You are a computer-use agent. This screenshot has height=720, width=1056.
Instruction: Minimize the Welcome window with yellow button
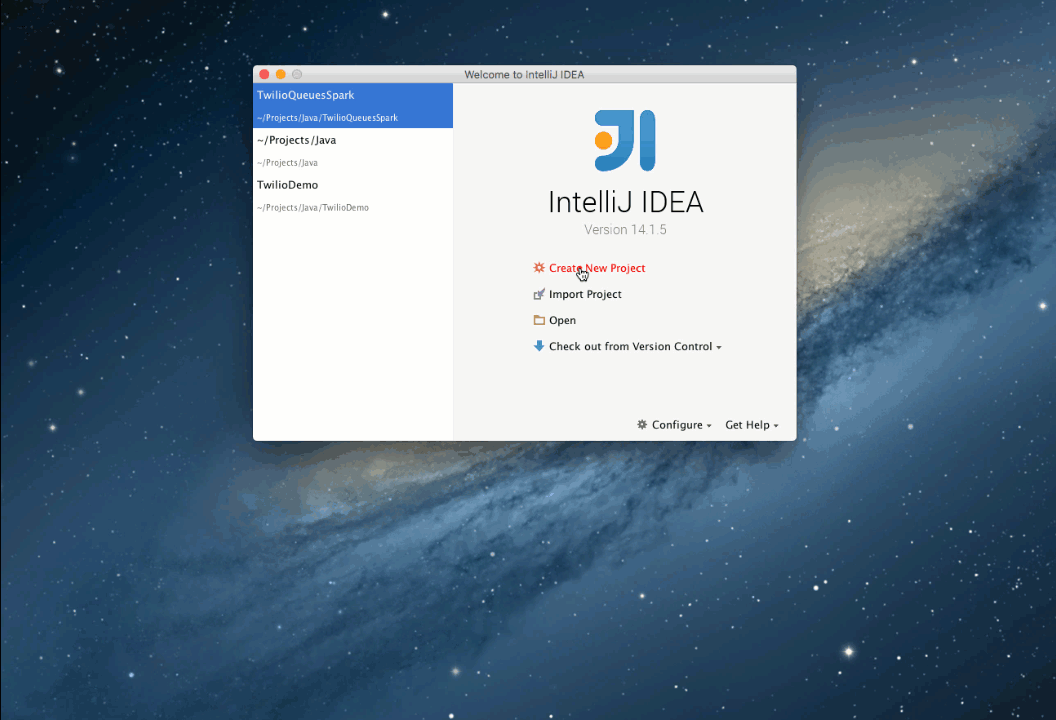tap(281, 74)
